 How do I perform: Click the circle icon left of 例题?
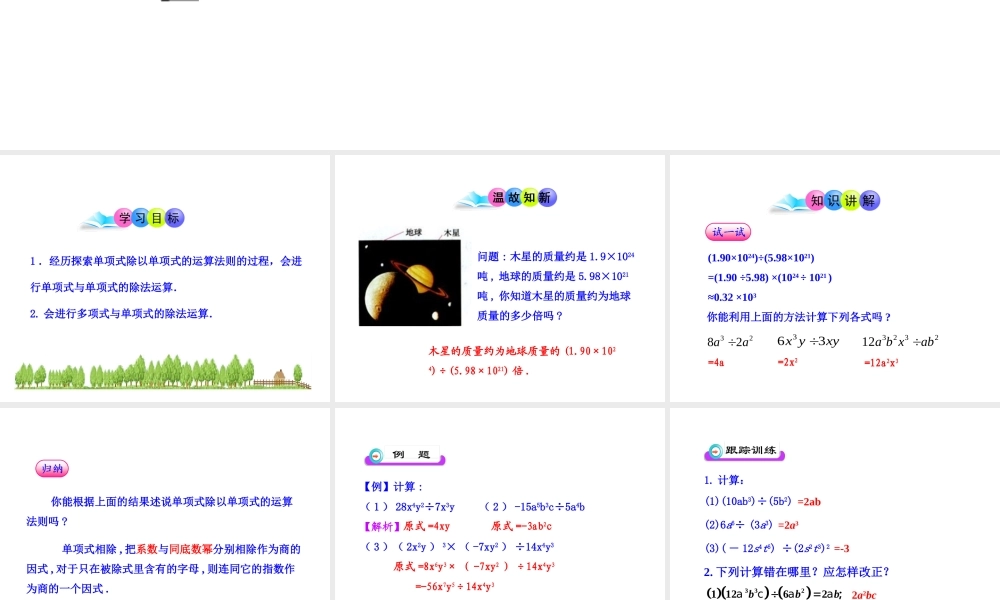tap(377, 454)
